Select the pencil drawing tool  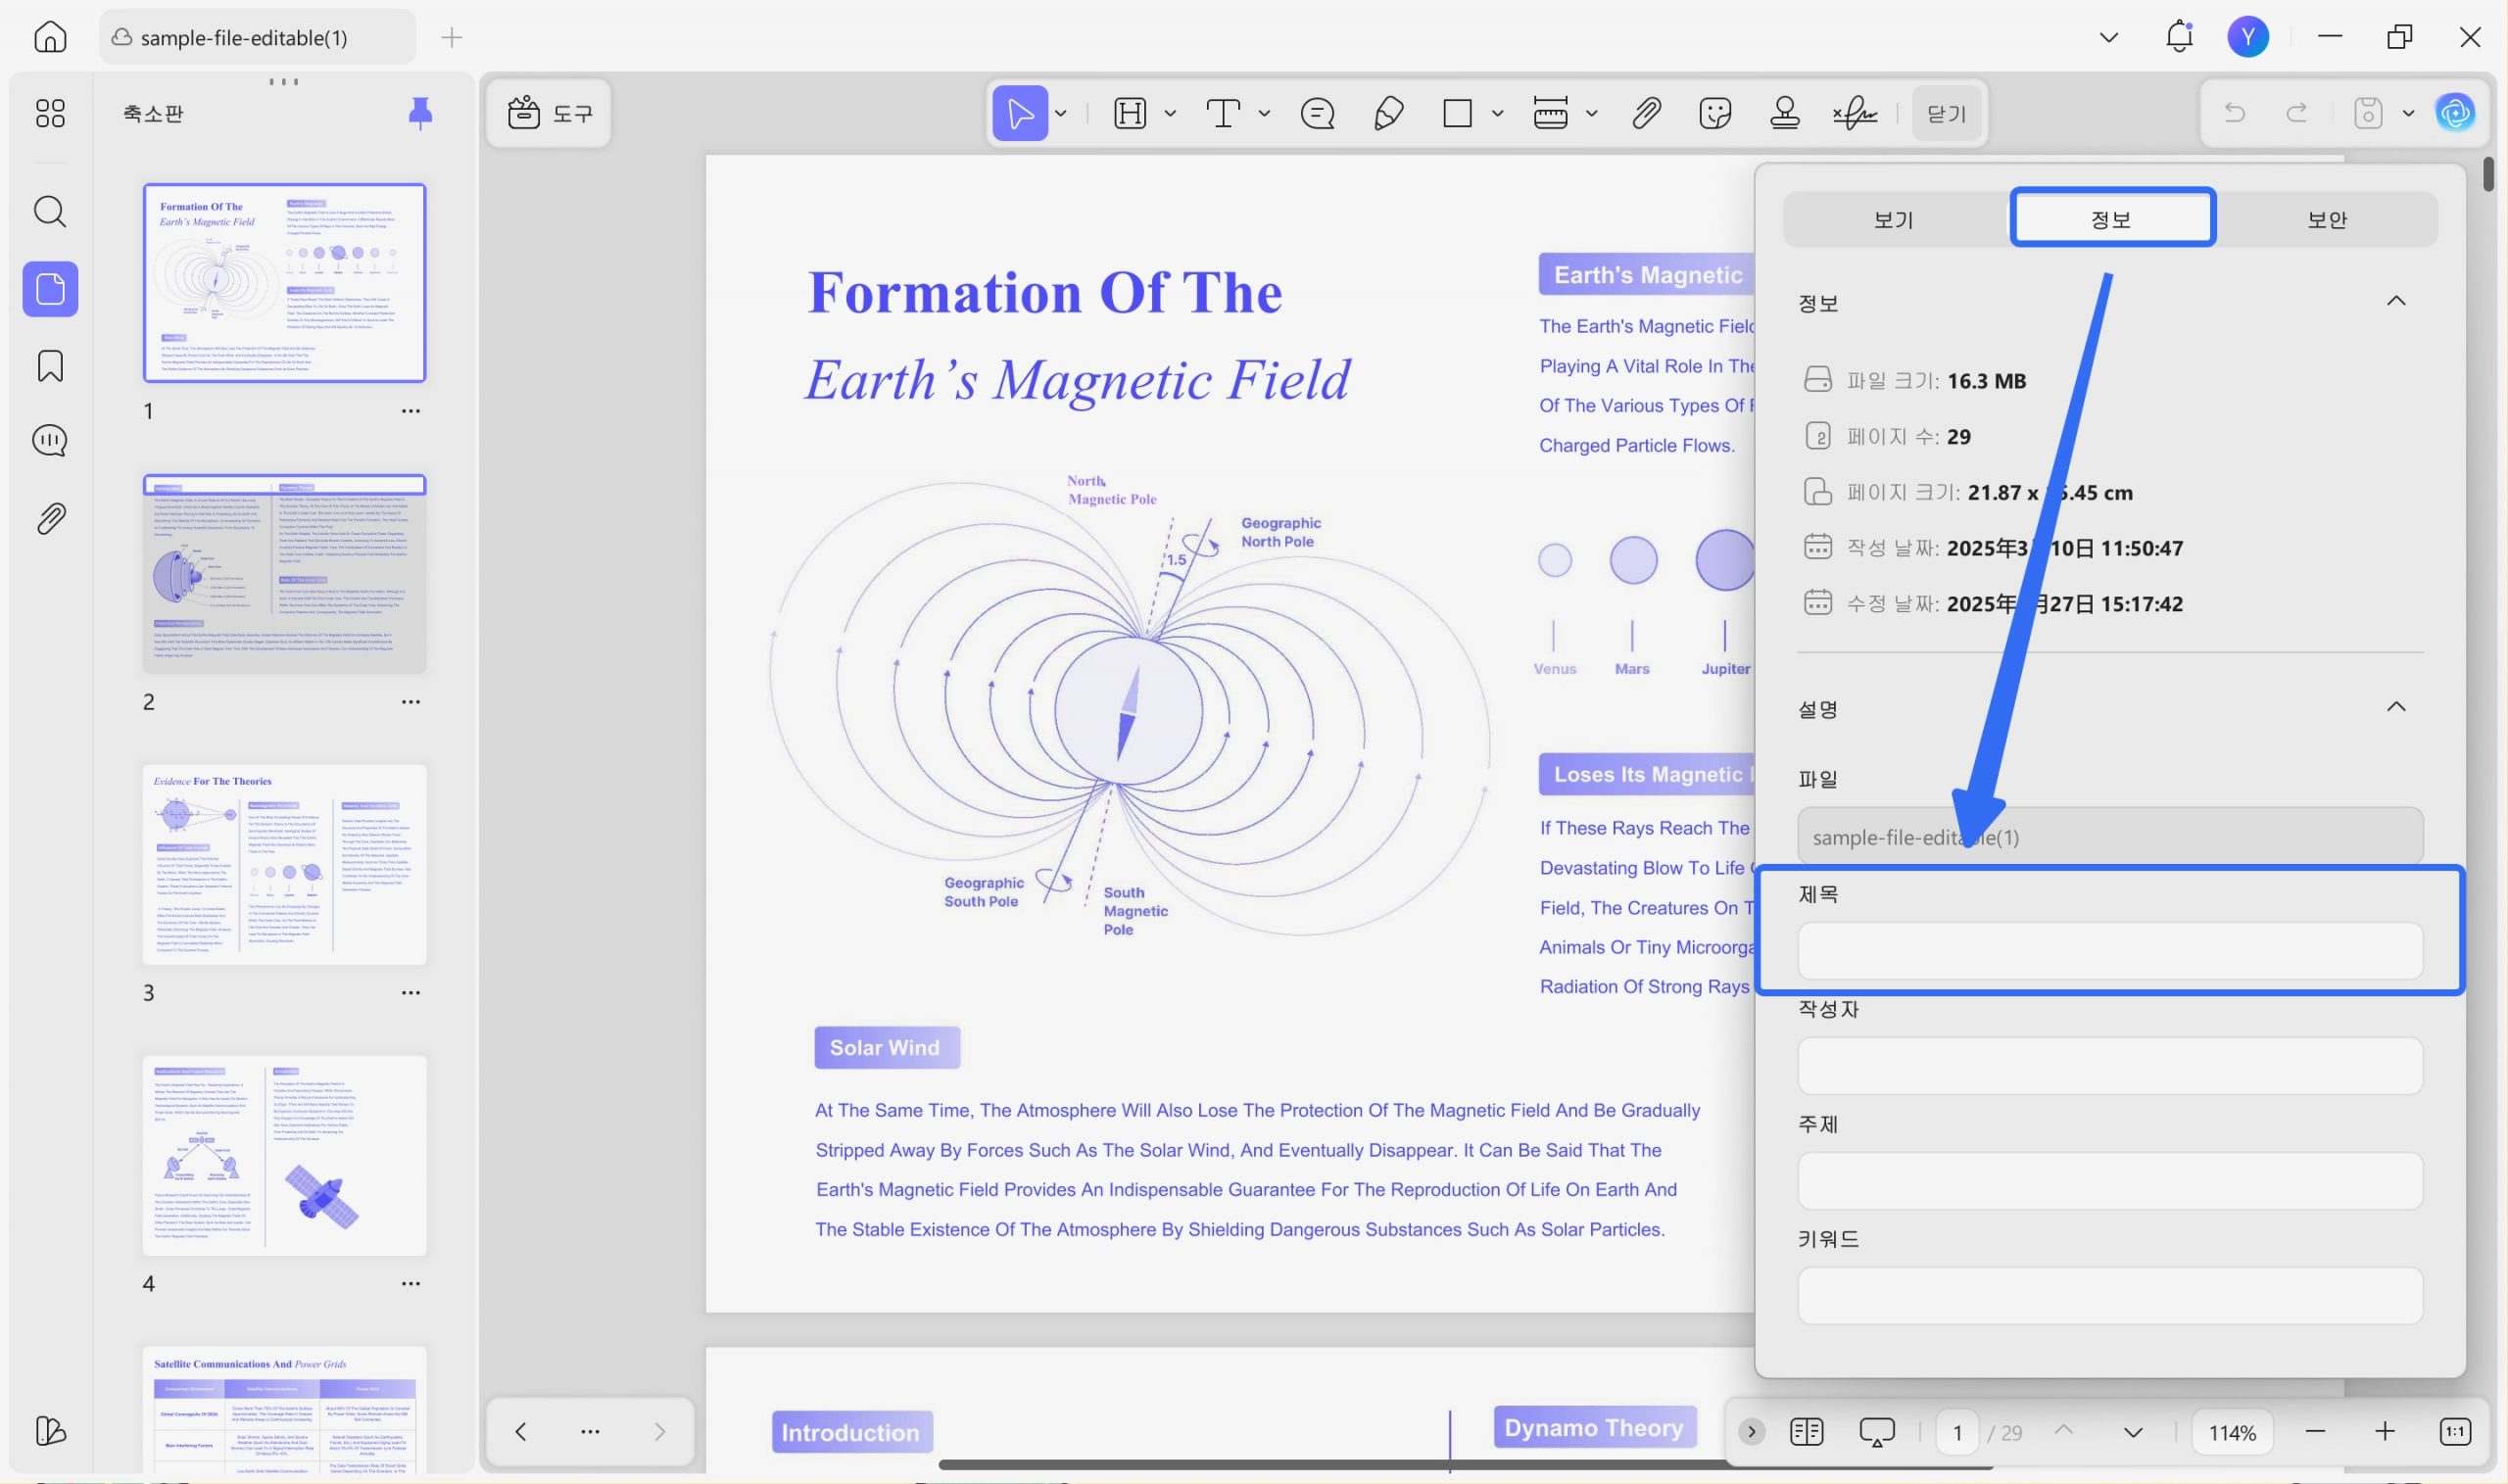(1388, 113)
